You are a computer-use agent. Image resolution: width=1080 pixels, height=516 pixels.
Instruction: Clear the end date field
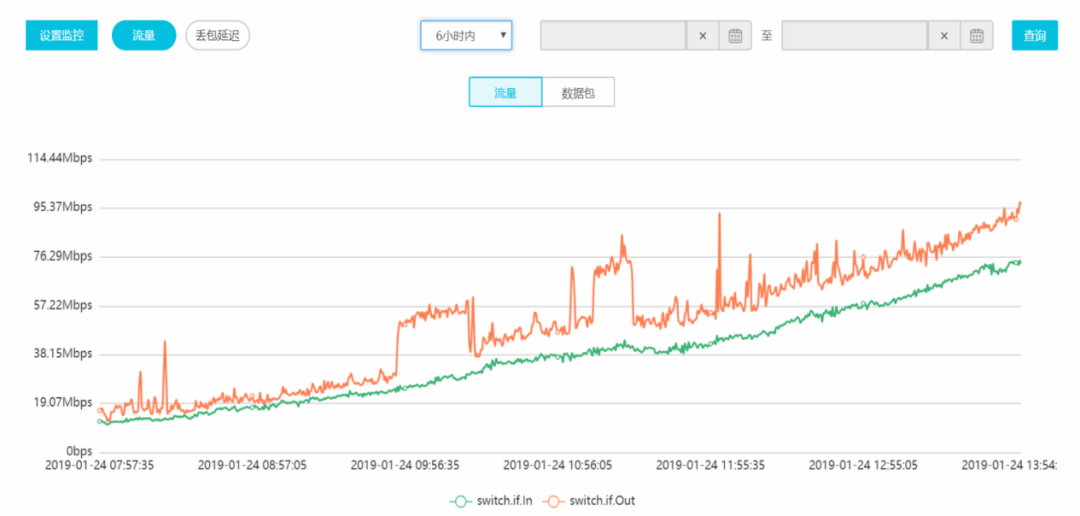pyautogui.click(x=943, y=36)
